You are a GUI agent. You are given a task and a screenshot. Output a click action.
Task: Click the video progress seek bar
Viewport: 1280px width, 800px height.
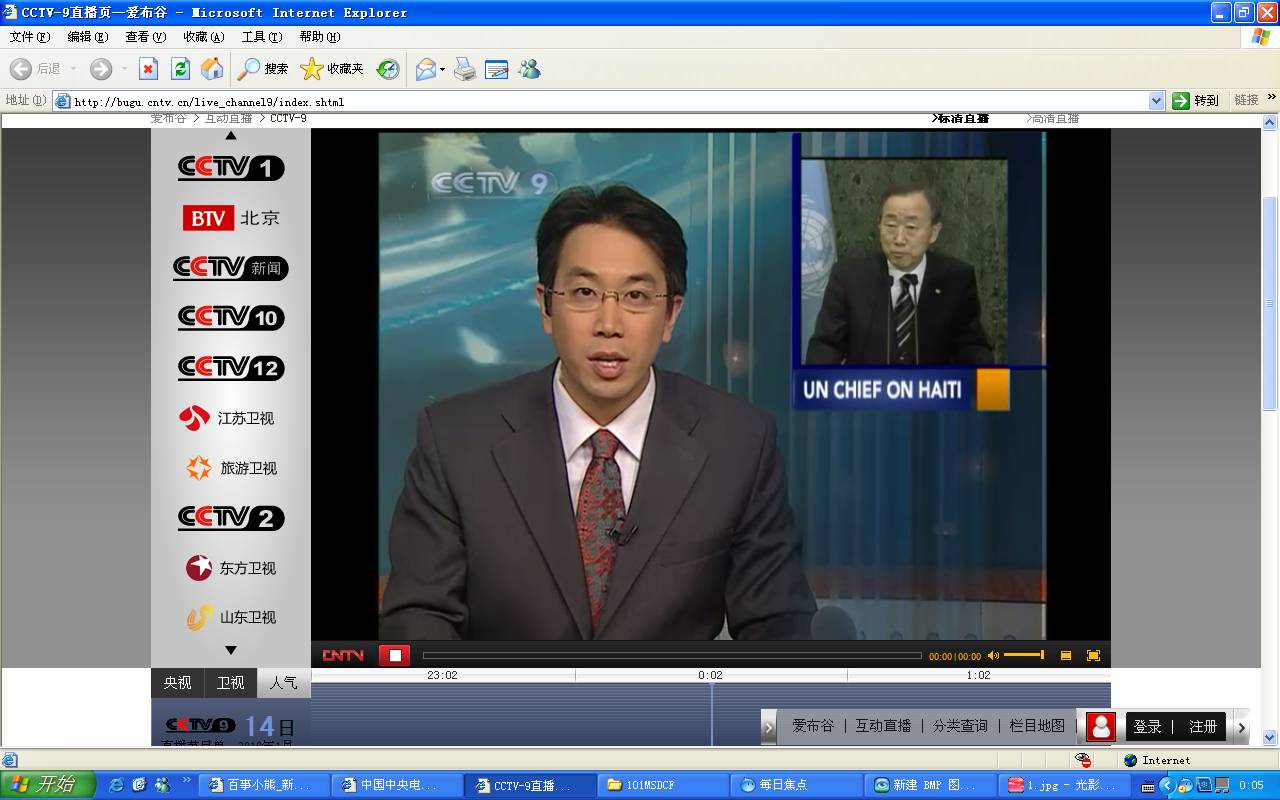pos(672,656)
